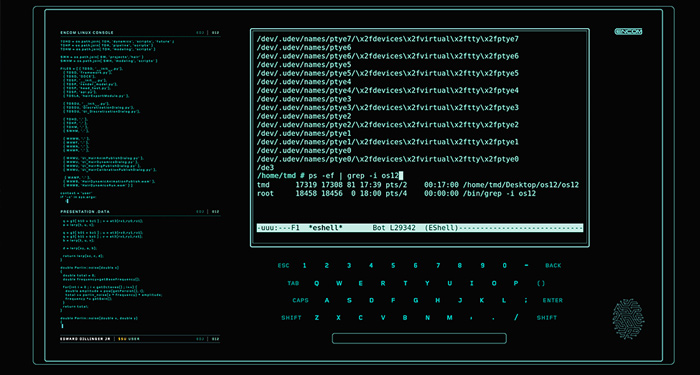700x375 pixels.
Task: Hit the BACK key on keyboard
Action: pyautogui.click(x=553, y=266)
